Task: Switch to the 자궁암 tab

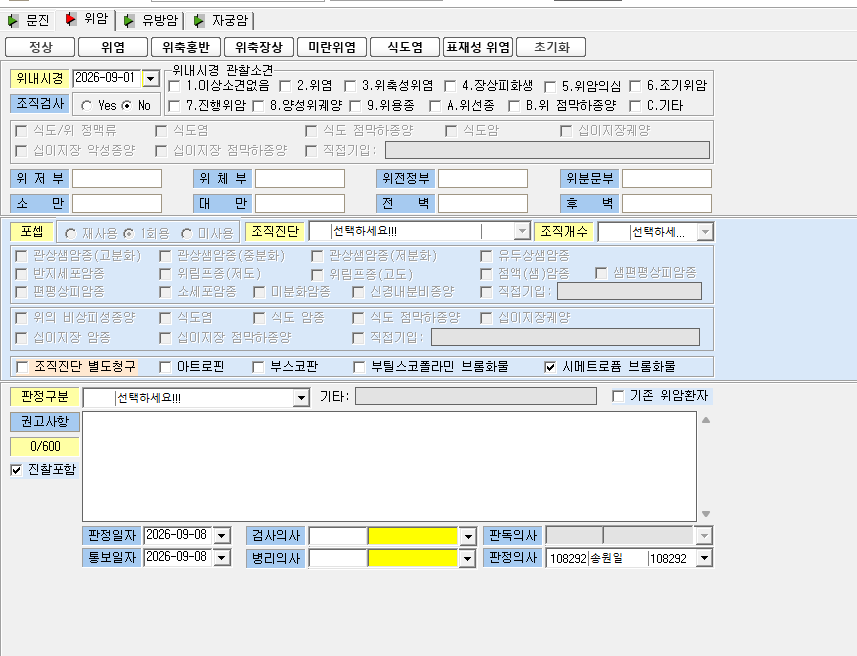Action: (230, 21)
